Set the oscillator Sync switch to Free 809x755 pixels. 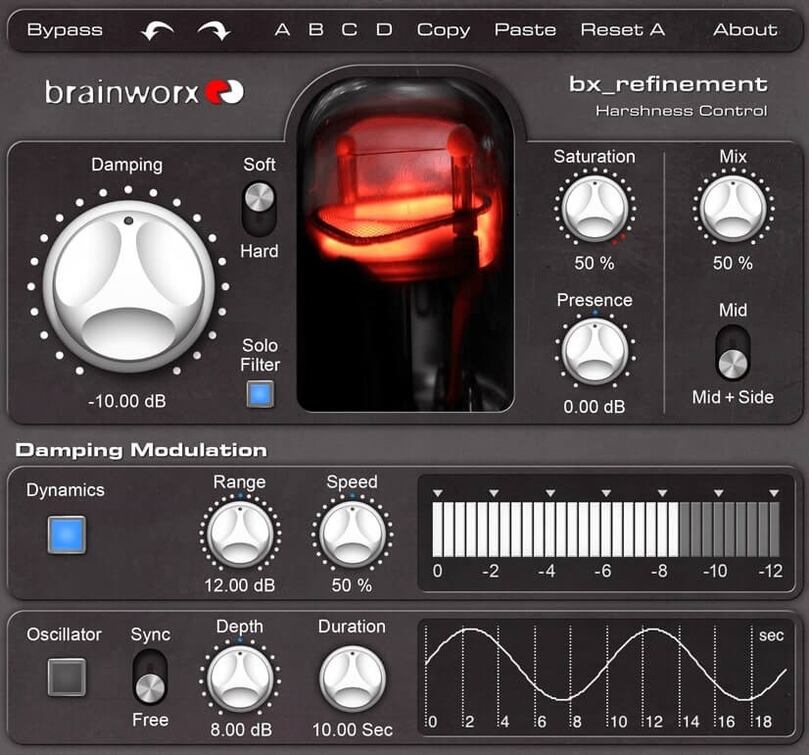[150, 690]
